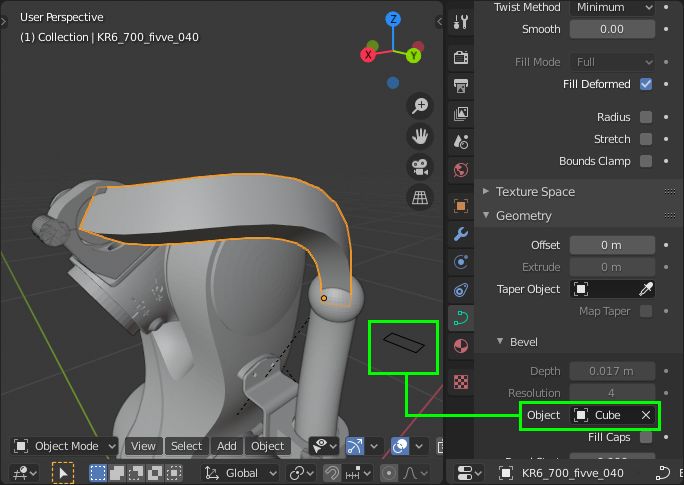Choose Extend selection mode icon
Viewport: 684px width, 485px height.
pyautogui.click(x=117, y=473)
